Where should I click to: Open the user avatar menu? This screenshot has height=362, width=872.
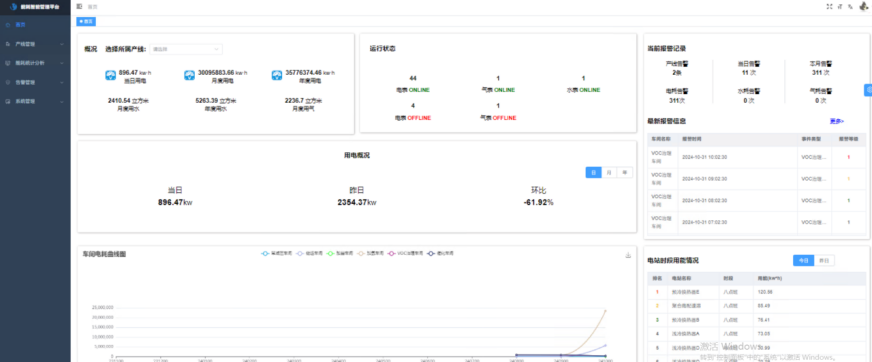pos(864,6)
